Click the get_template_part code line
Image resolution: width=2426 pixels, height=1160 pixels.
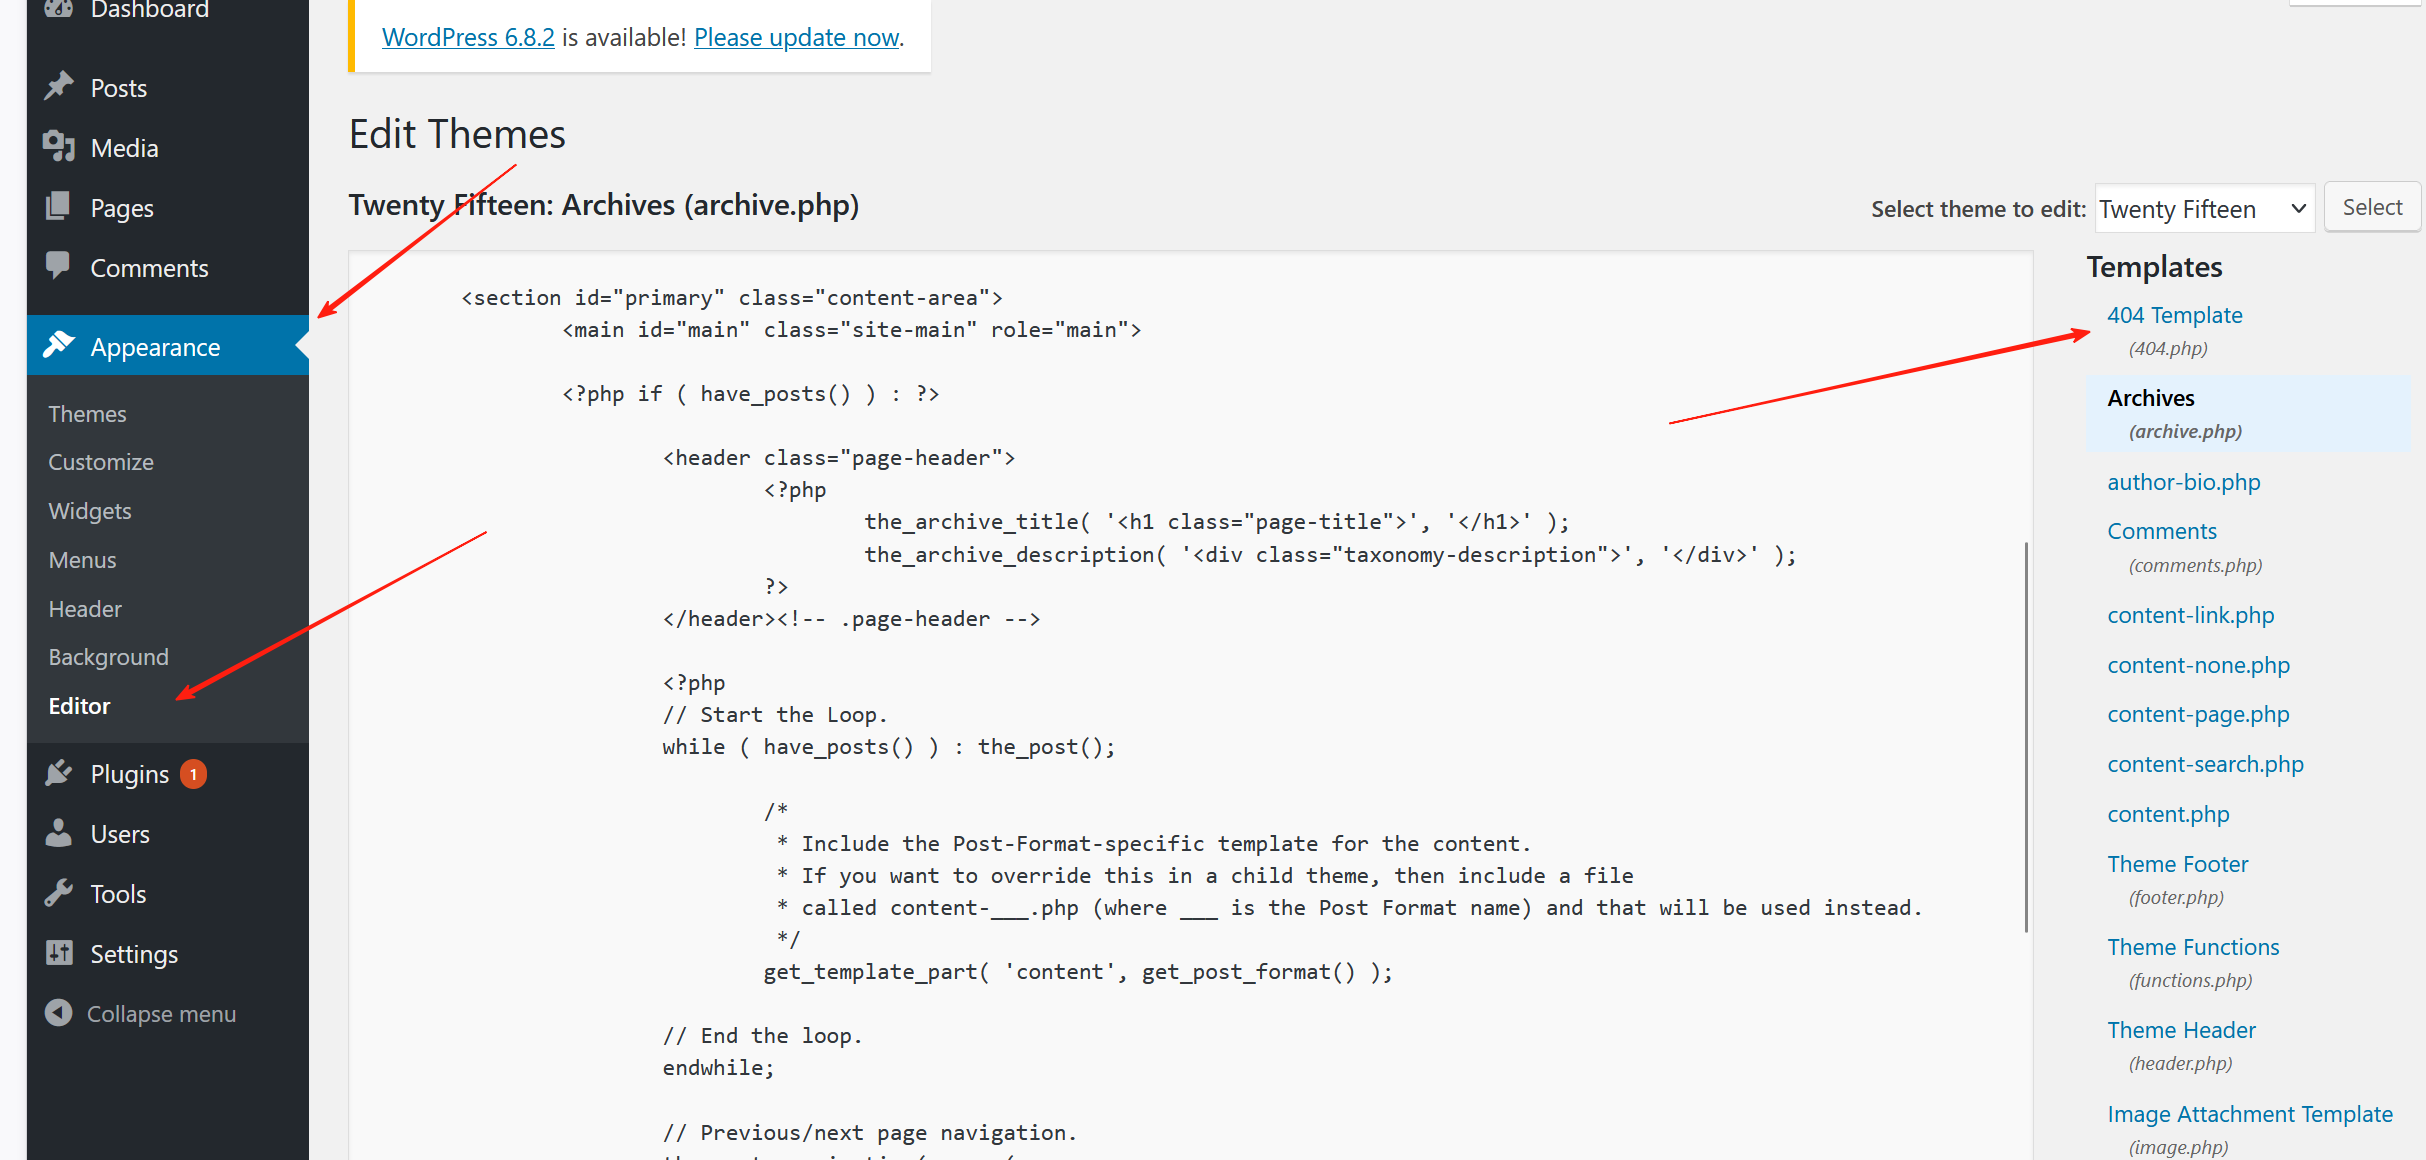click(1078, 972)
